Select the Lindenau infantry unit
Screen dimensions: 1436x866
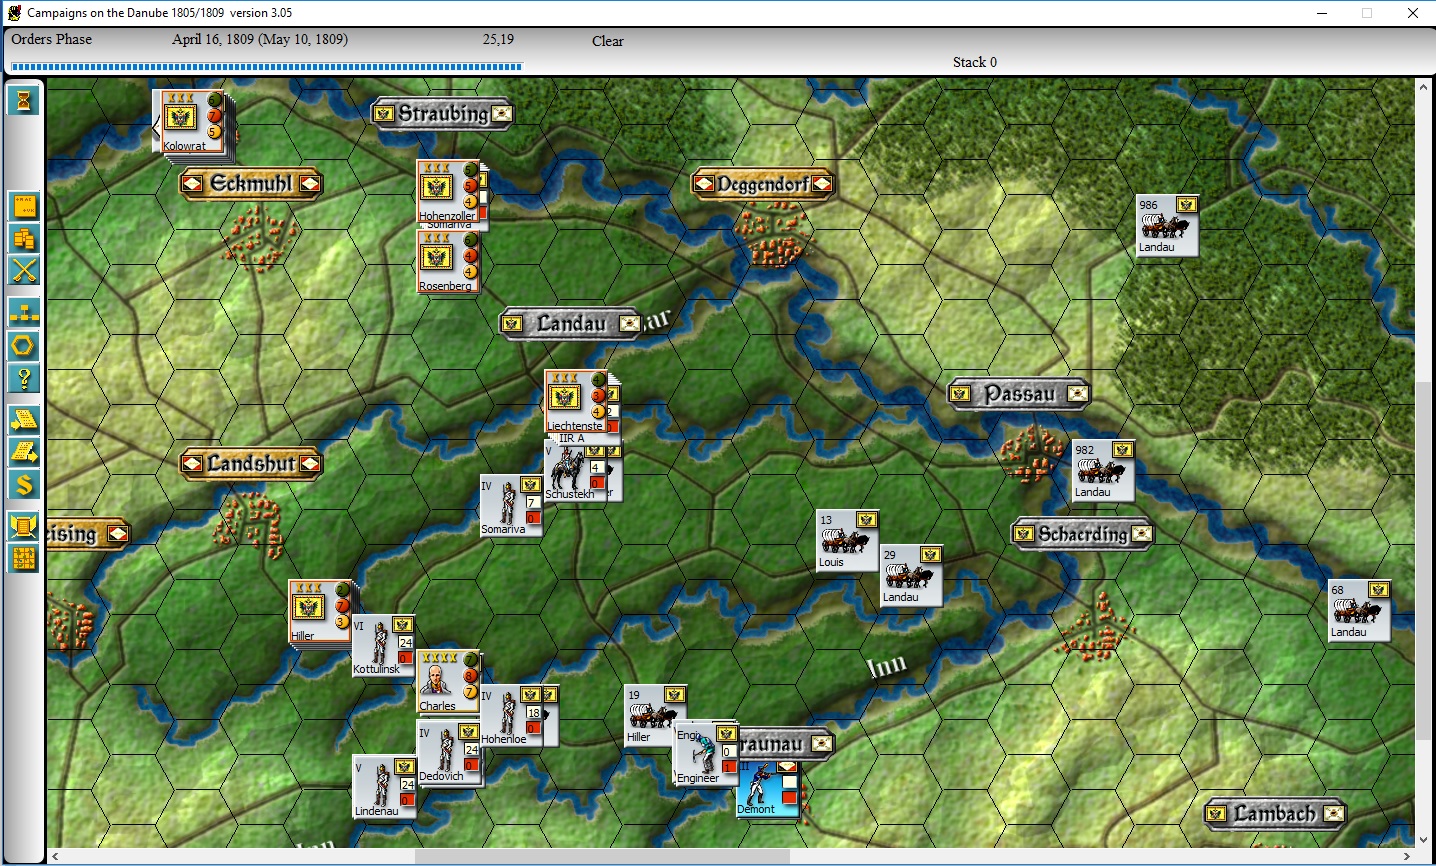click(x=384, y=786)
